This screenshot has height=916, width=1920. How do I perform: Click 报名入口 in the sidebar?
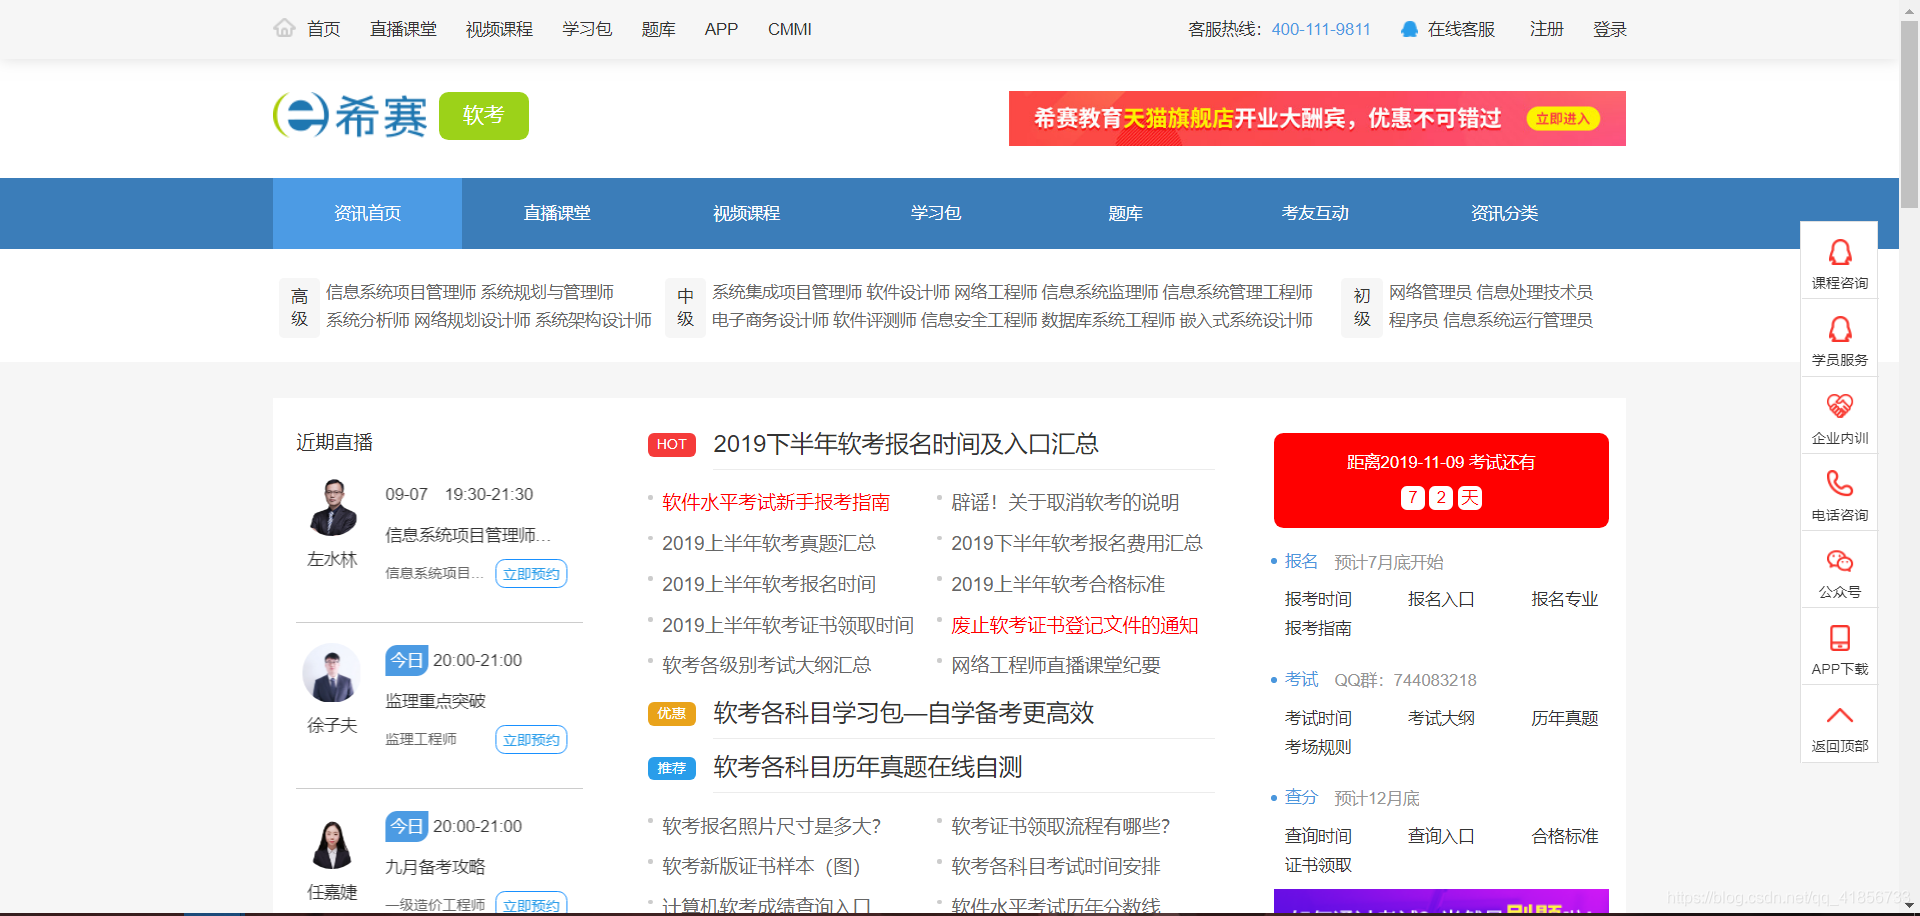1441,599
